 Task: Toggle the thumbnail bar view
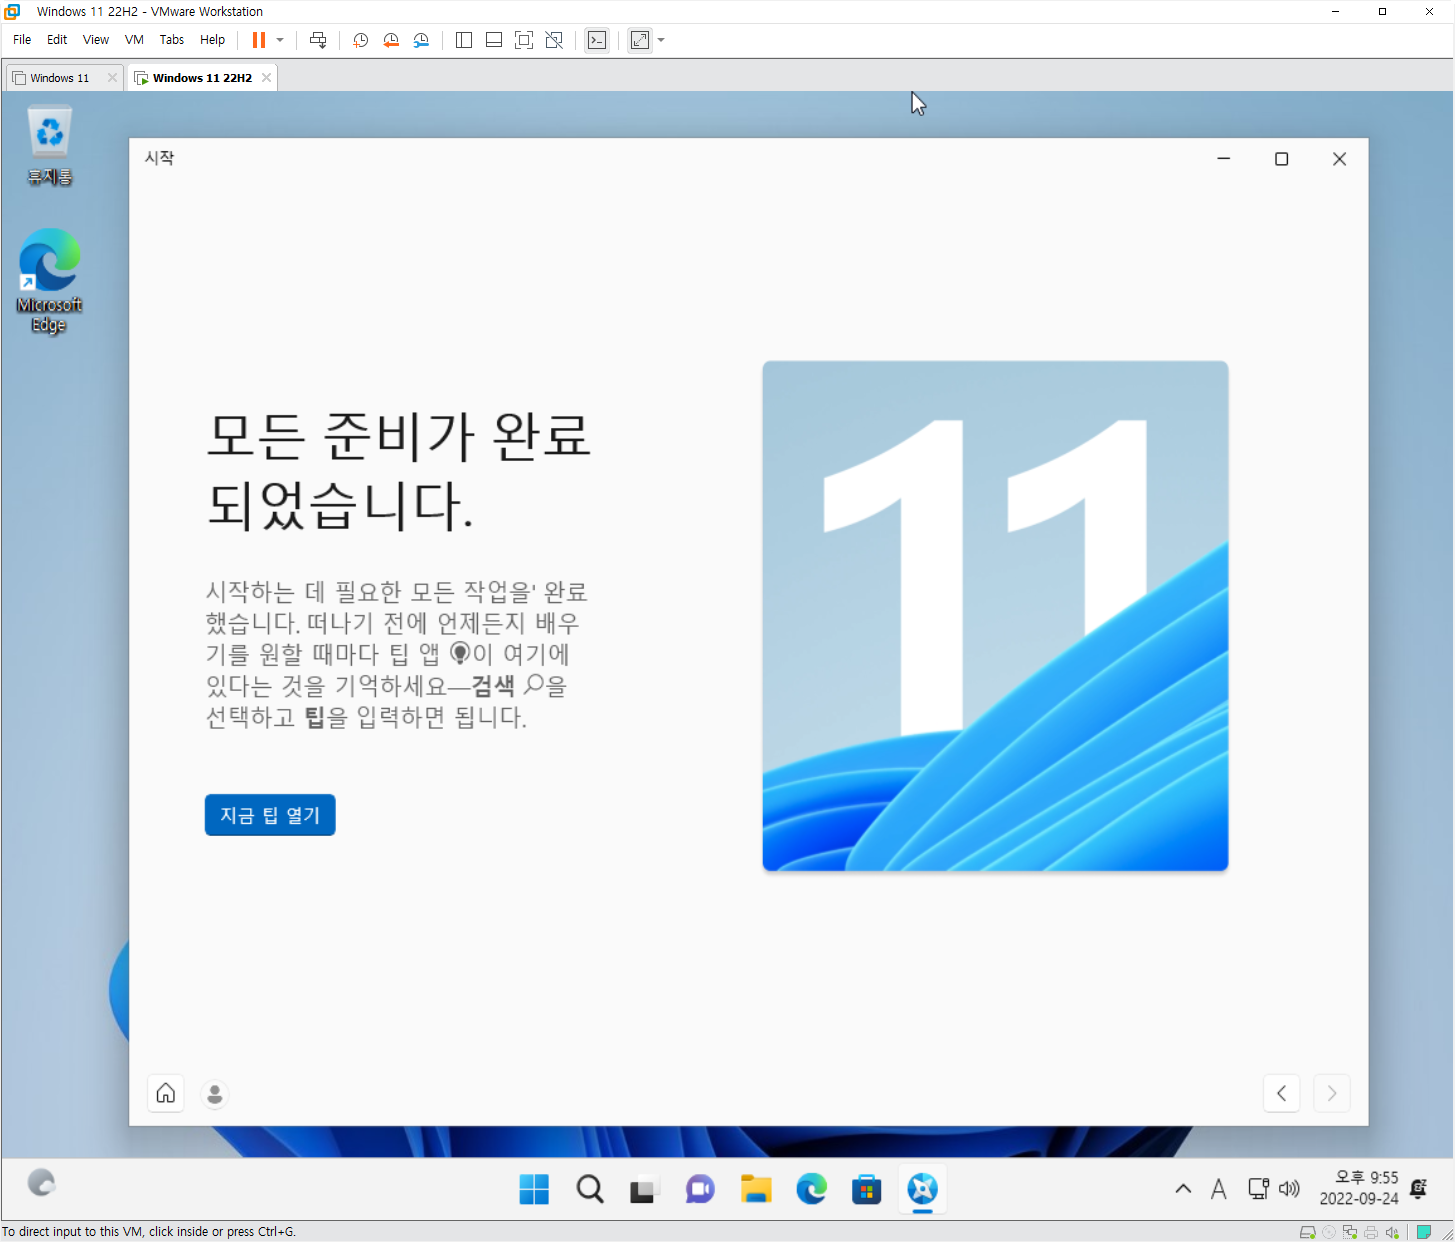tap(494, 40)
